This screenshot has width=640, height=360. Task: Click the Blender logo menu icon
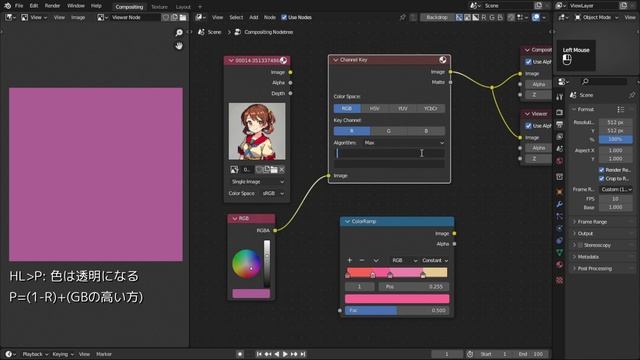tap(7, 6)
